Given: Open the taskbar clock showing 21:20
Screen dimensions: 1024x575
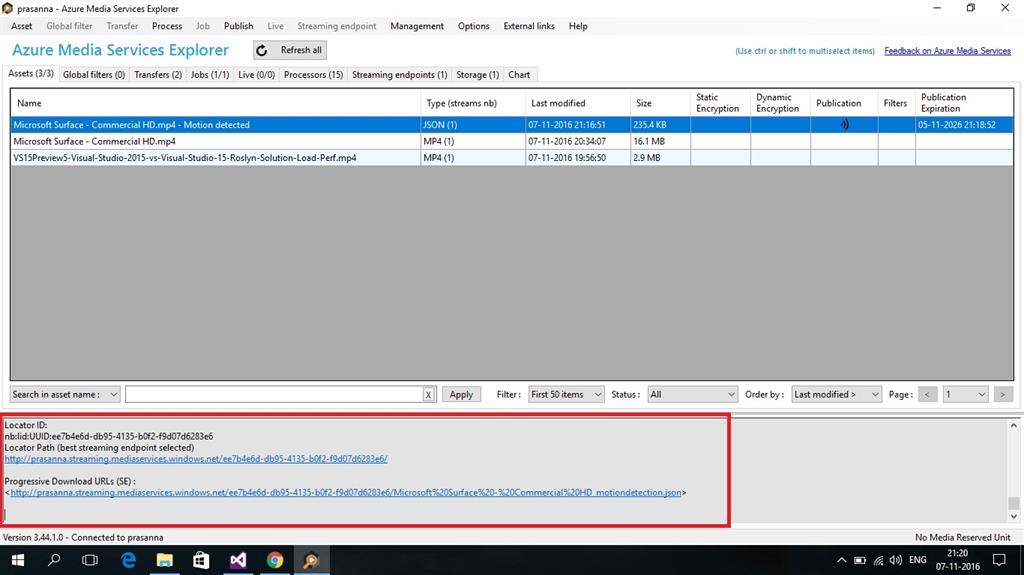Looking at the screenshot, I should click(957, 560).
